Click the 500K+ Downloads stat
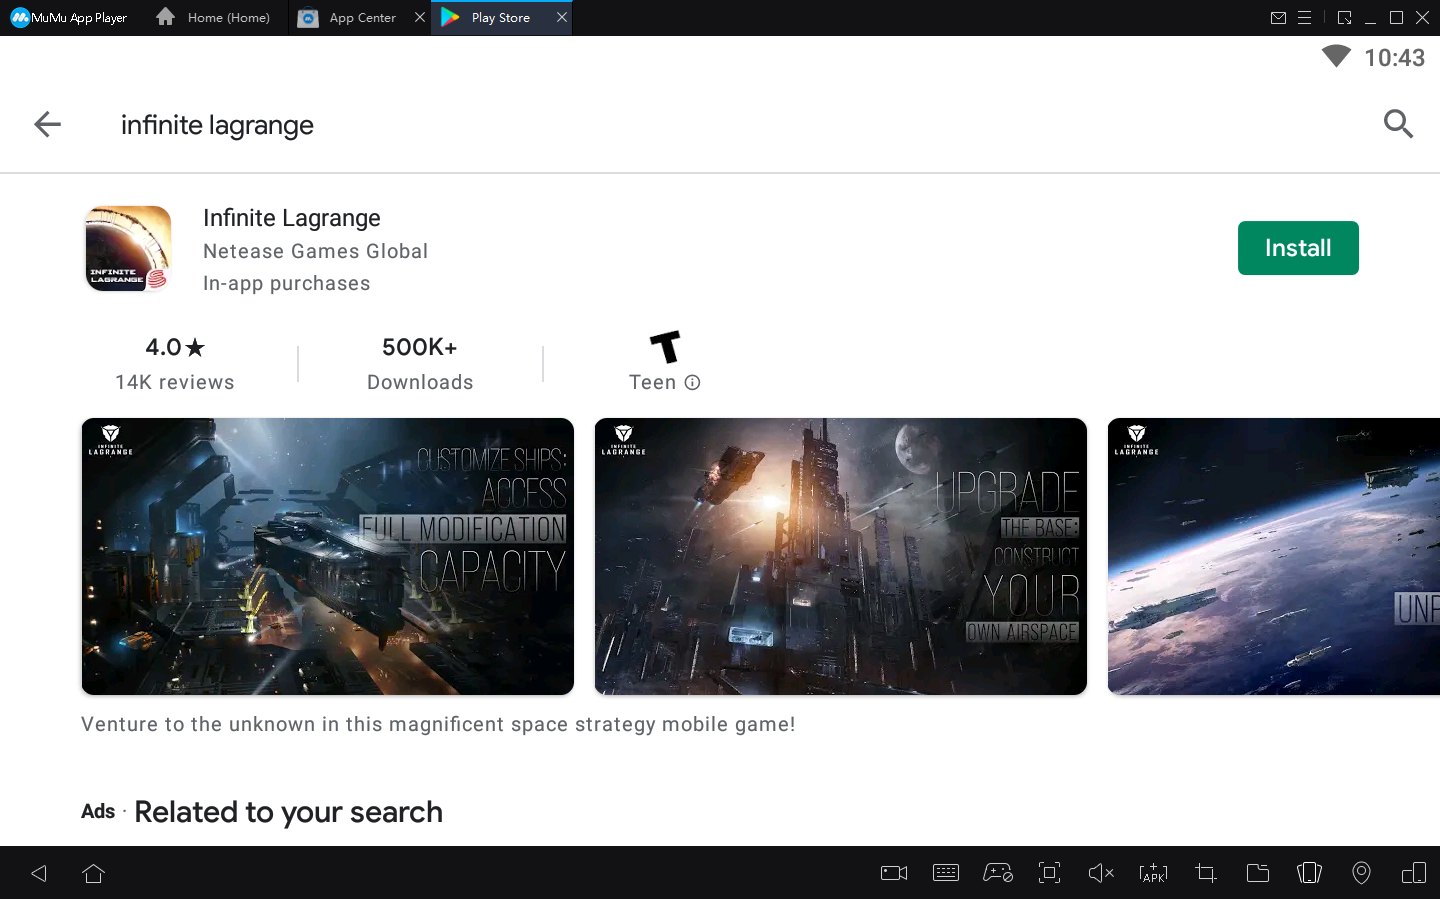The width and height of the screenshot is (1440, 899). (x=420, y=363)
